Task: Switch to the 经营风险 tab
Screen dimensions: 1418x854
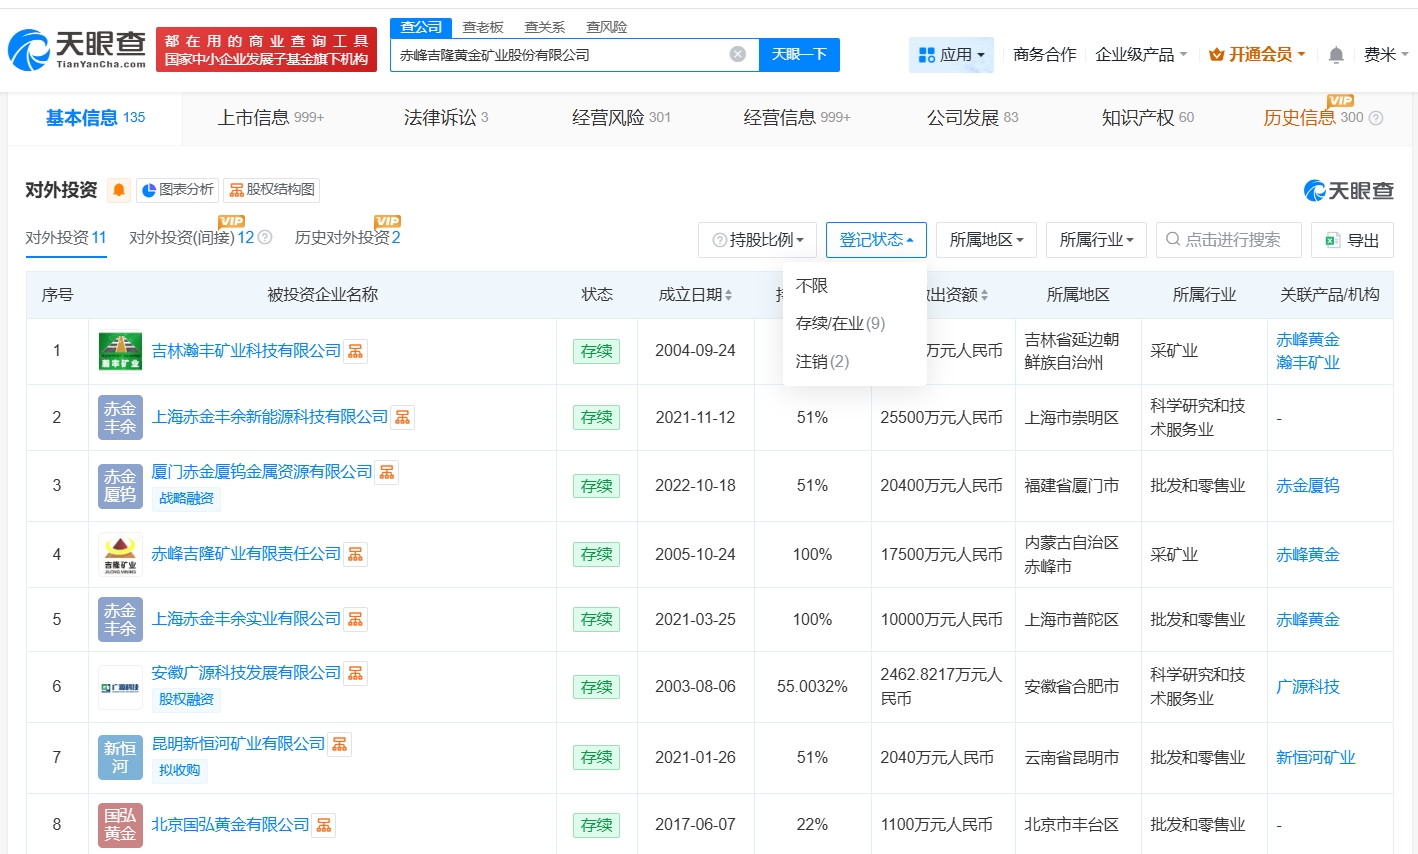Action: (x=620, y=118)
